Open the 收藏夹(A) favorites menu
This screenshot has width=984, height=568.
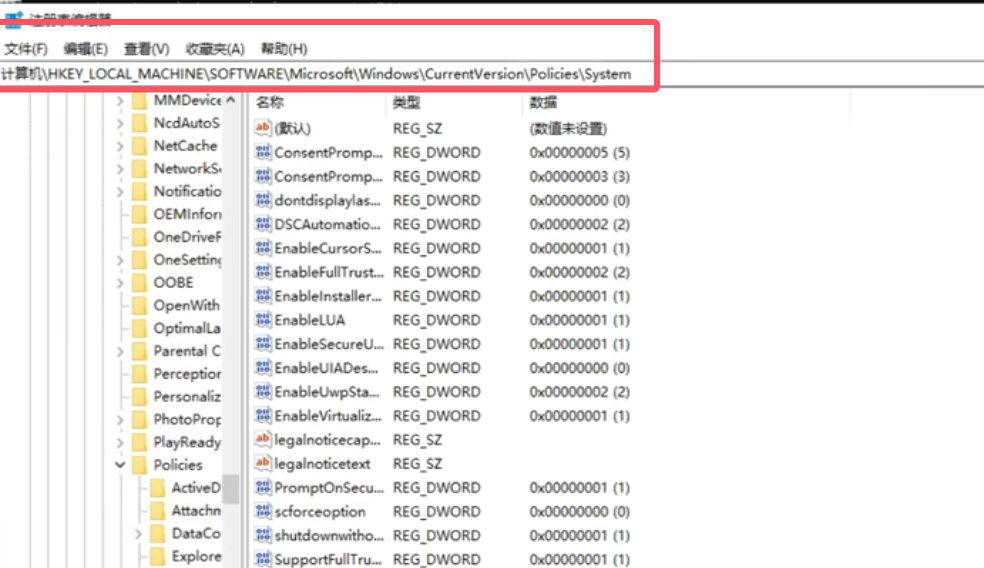pos(215,49)
